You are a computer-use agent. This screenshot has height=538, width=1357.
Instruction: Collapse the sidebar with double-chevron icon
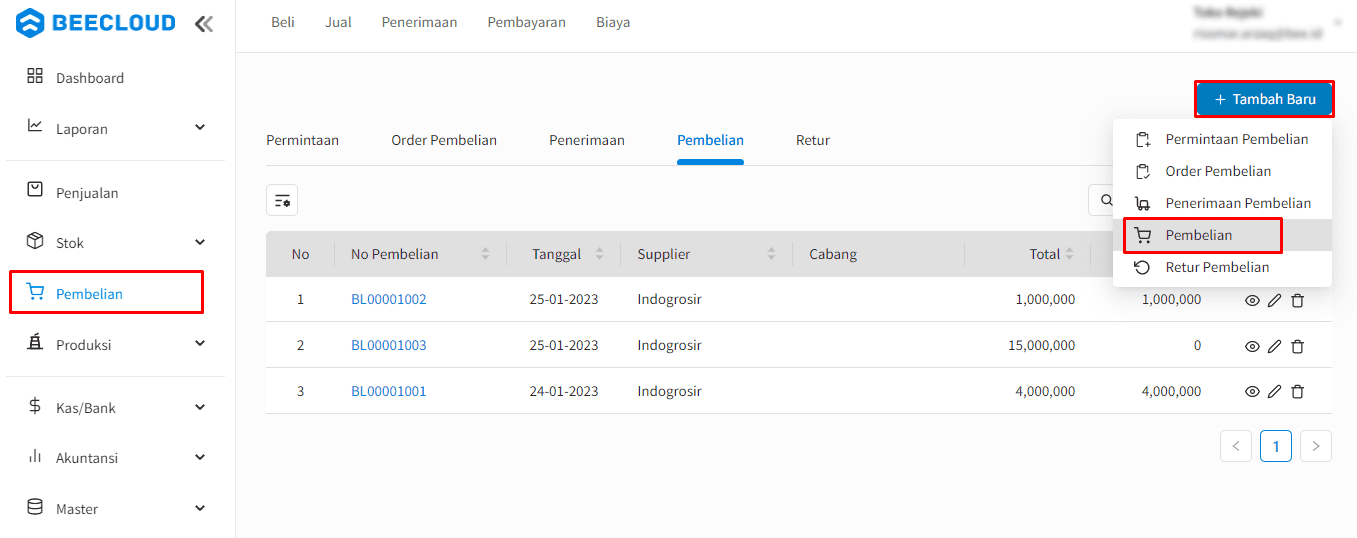tap(204, 24)
